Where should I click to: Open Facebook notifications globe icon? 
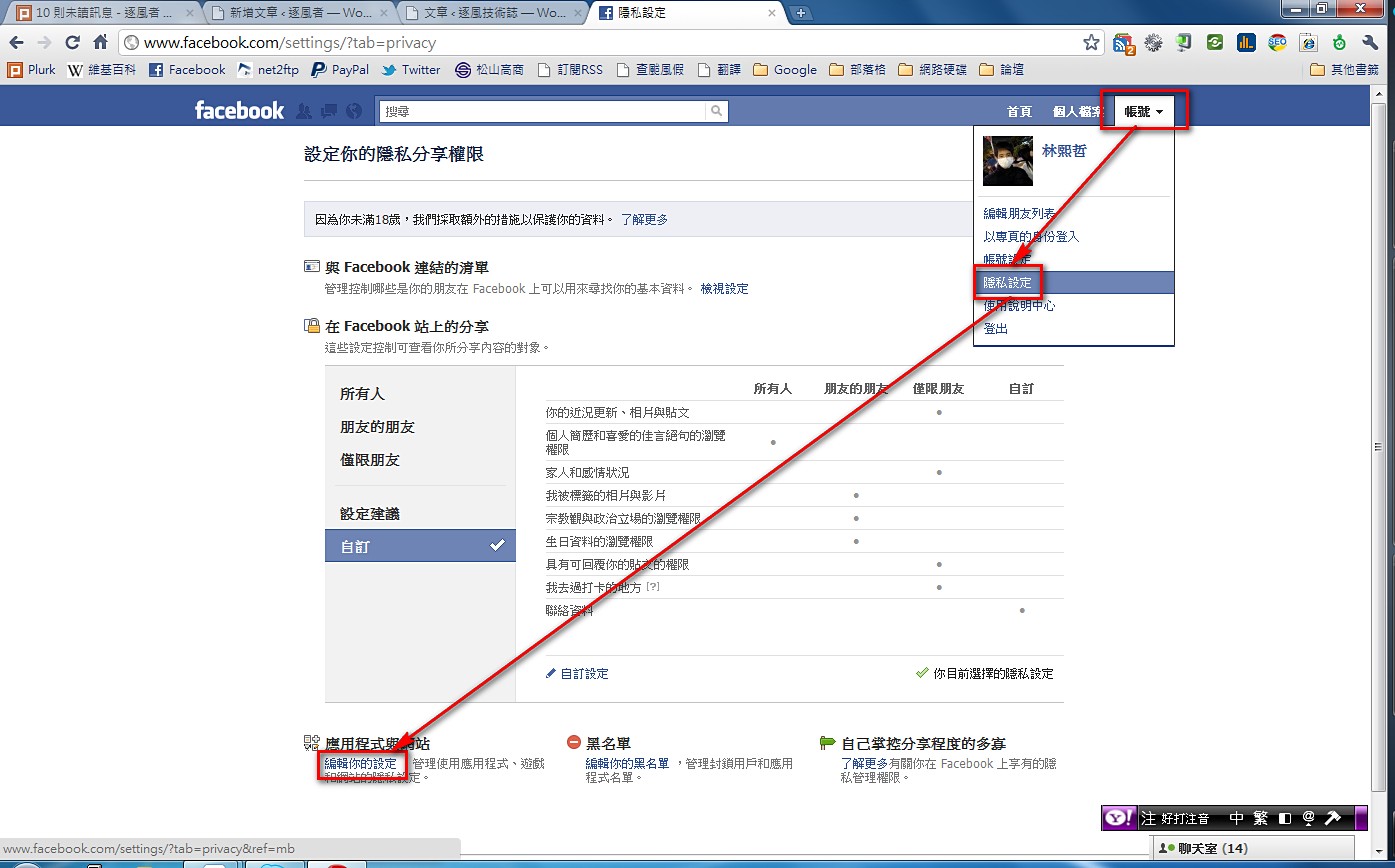click(353, 111)
